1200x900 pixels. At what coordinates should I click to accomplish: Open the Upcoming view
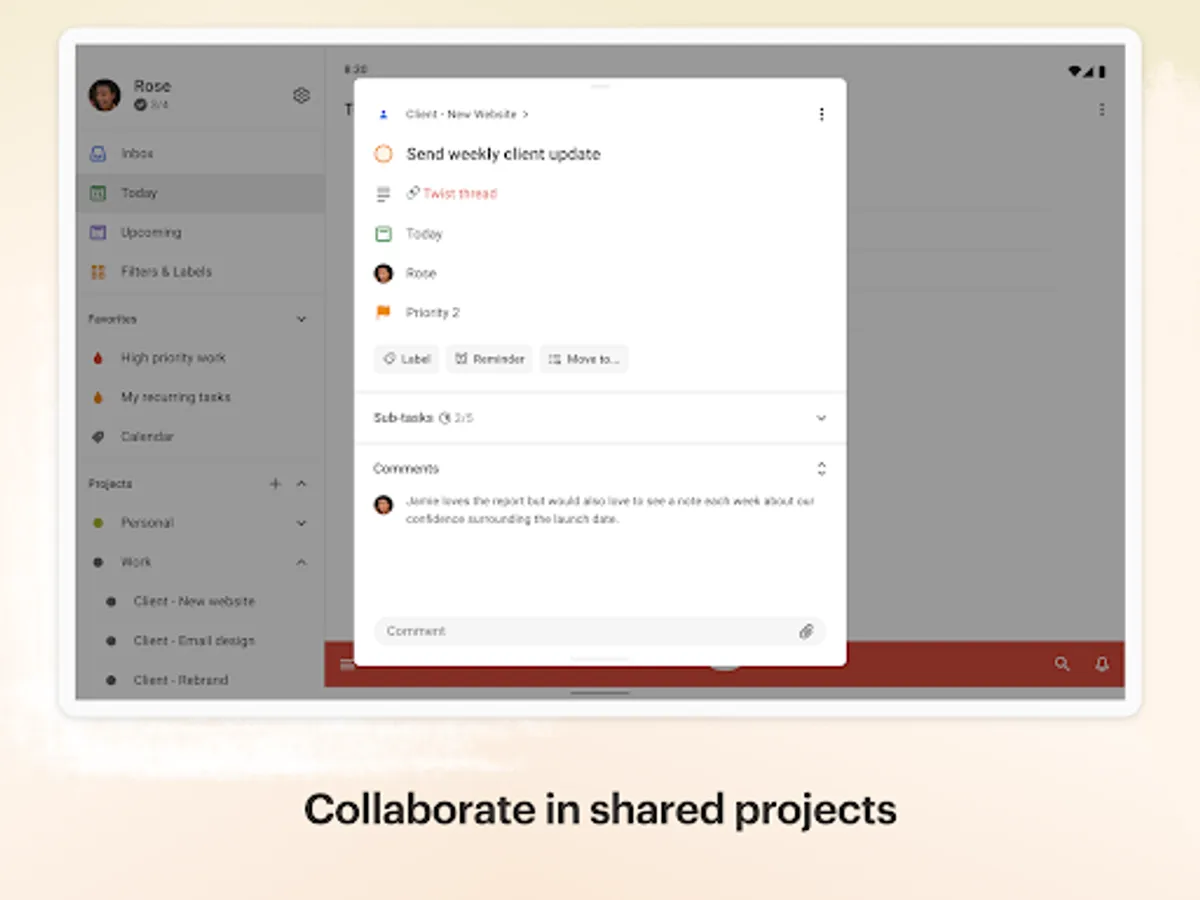pos(200,232)
